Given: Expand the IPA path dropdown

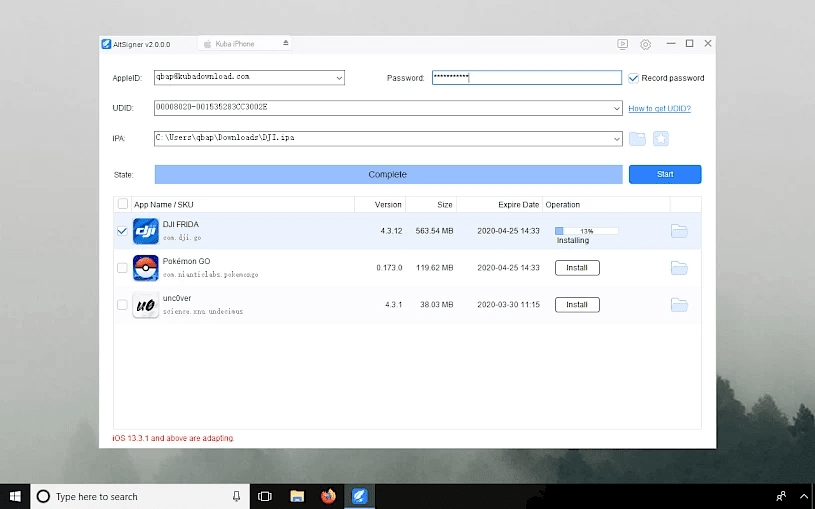Looking at the screenshot, I should pos(616,139).
